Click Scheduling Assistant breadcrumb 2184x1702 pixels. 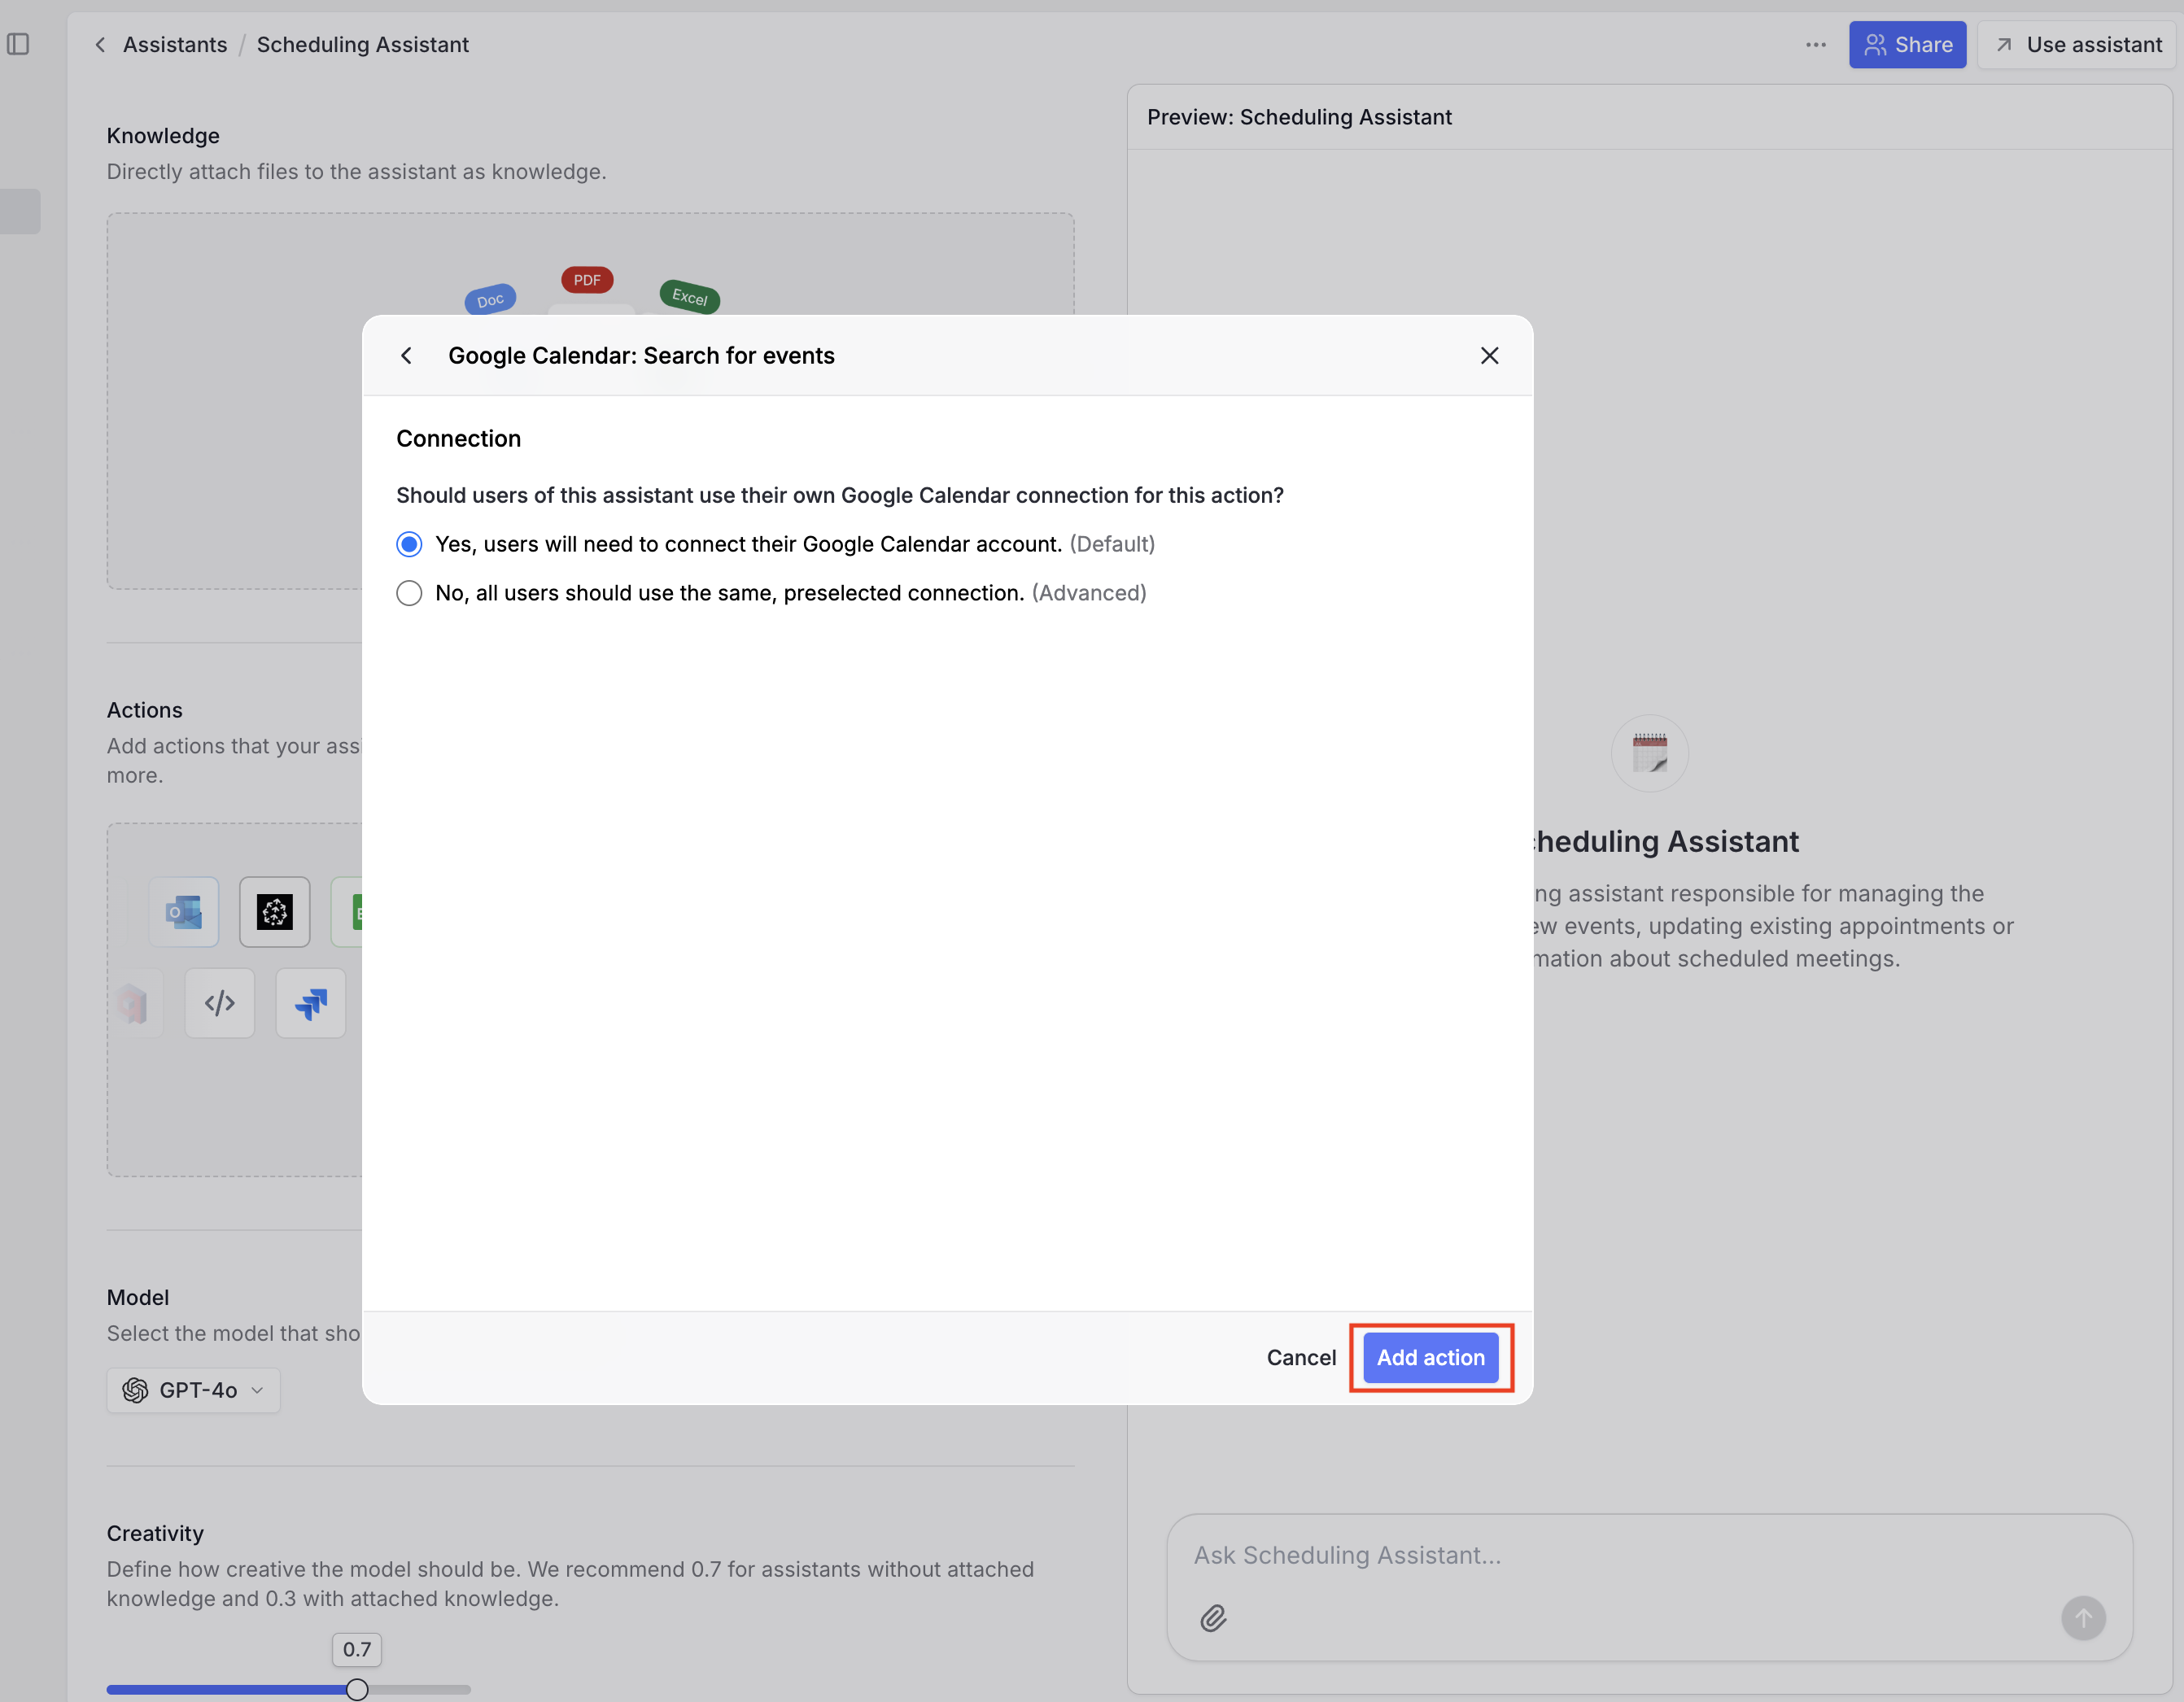click(x=362, y=45)
